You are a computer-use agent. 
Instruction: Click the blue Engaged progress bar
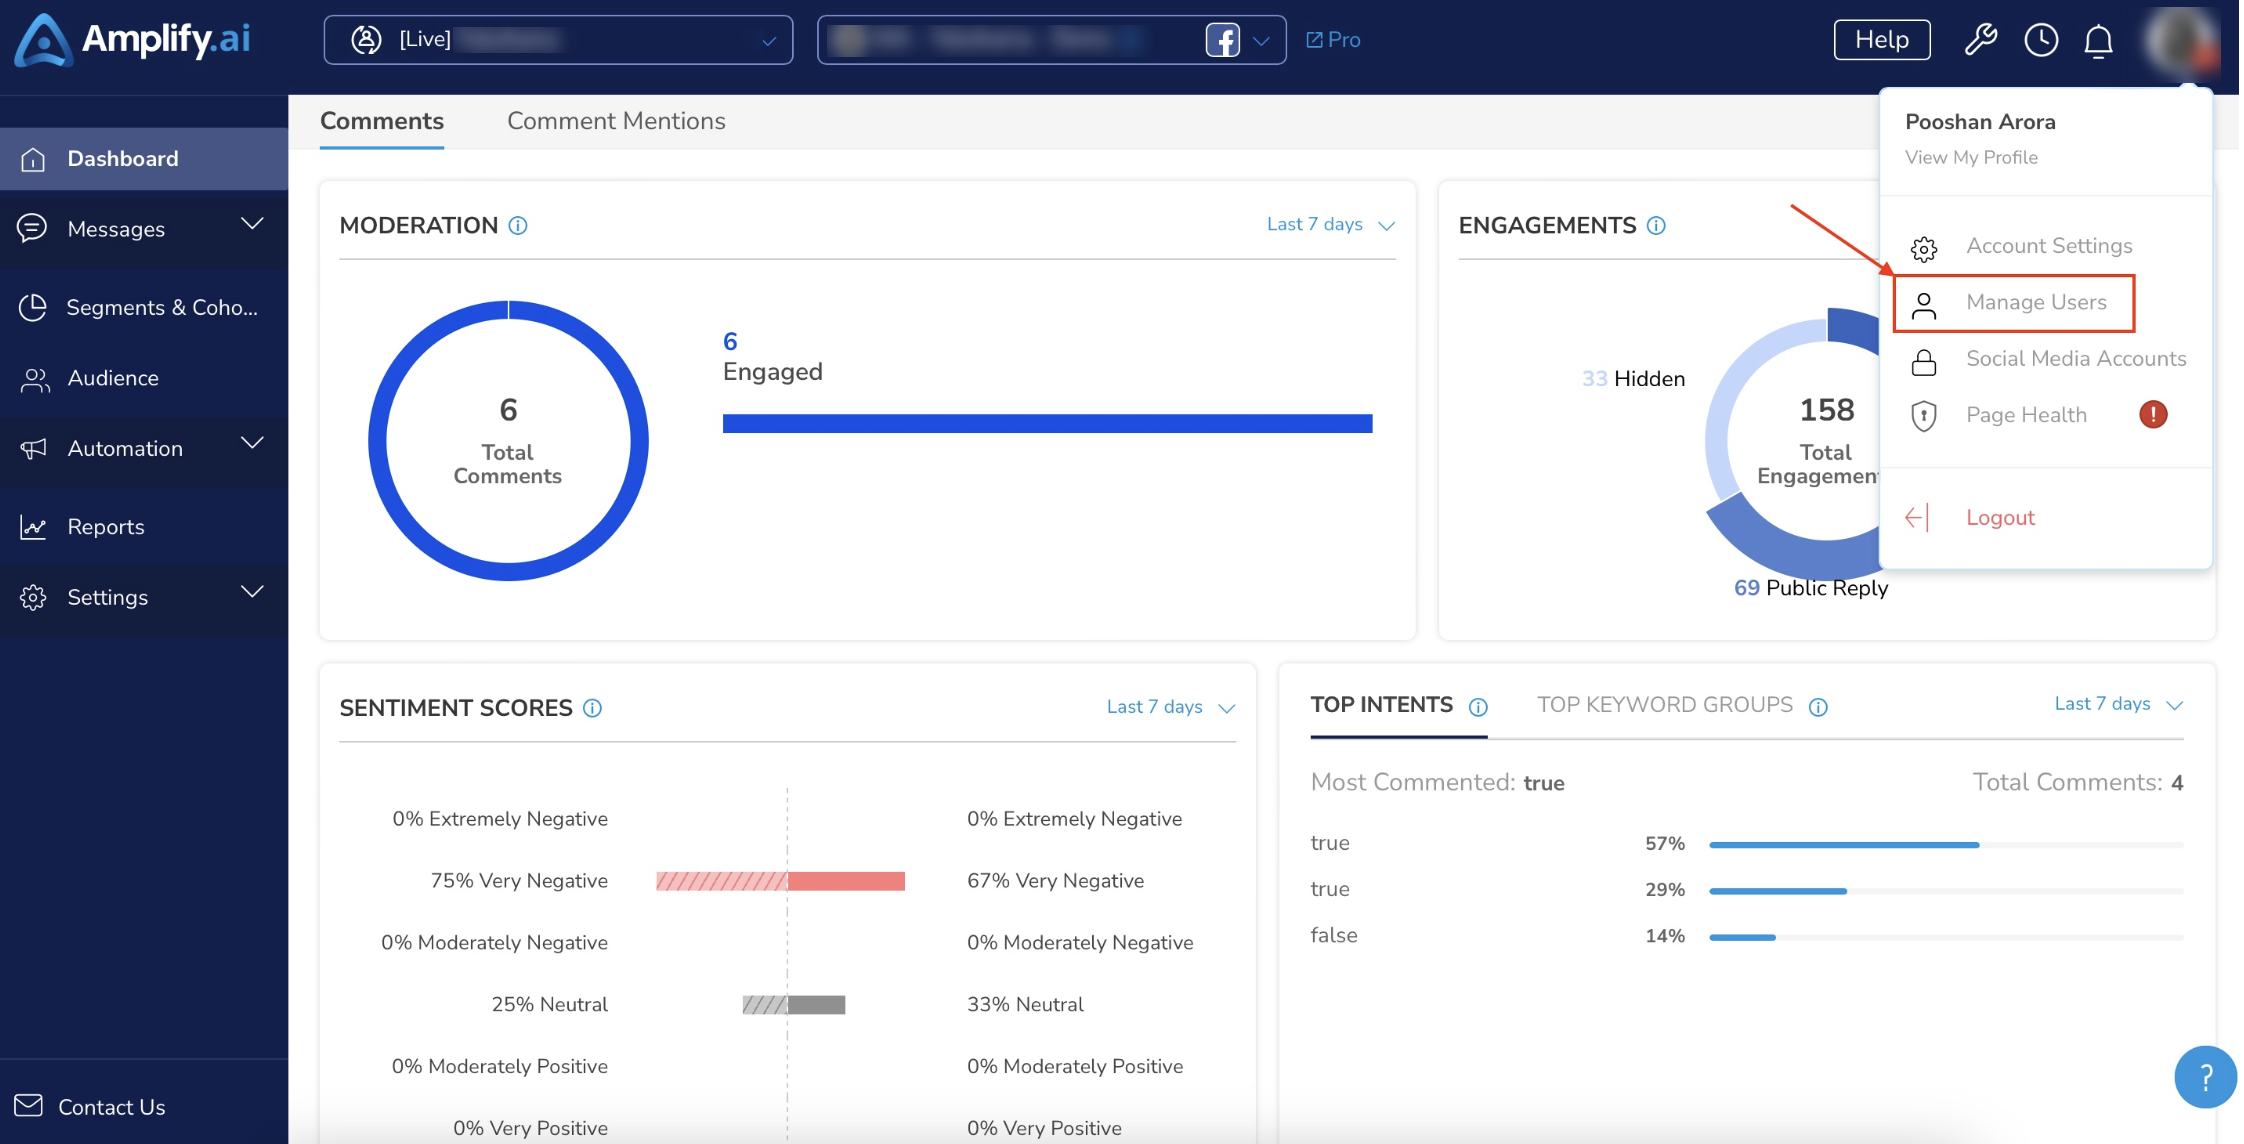click(x=1047, y=424)
